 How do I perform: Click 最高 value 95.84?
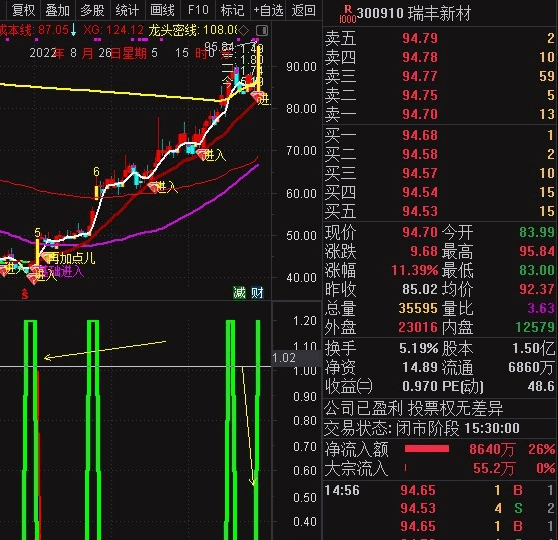click(537, 251)
